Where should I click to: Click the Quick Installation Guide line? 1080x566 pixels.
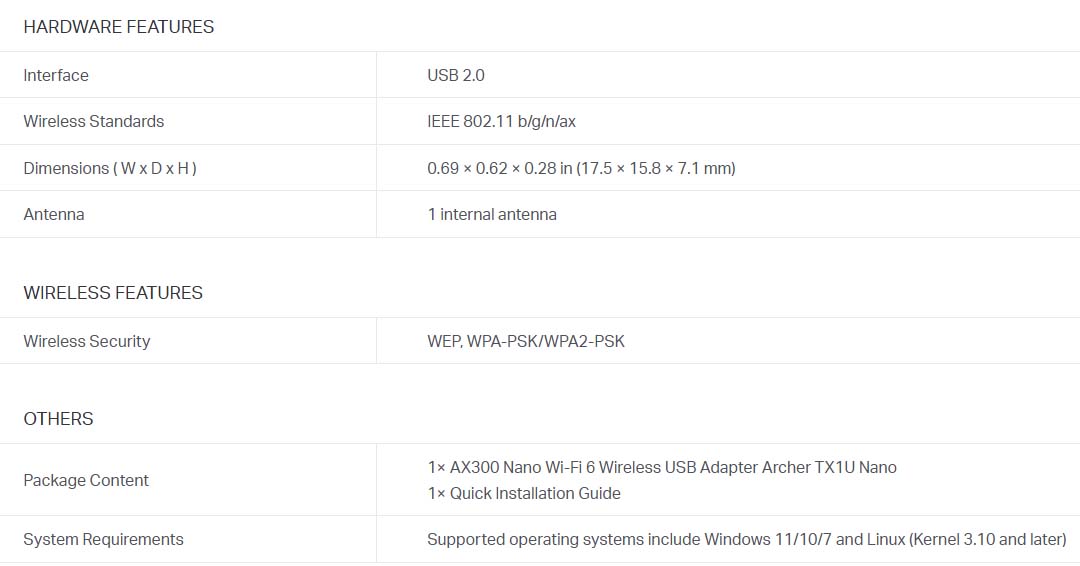[523, 494]
